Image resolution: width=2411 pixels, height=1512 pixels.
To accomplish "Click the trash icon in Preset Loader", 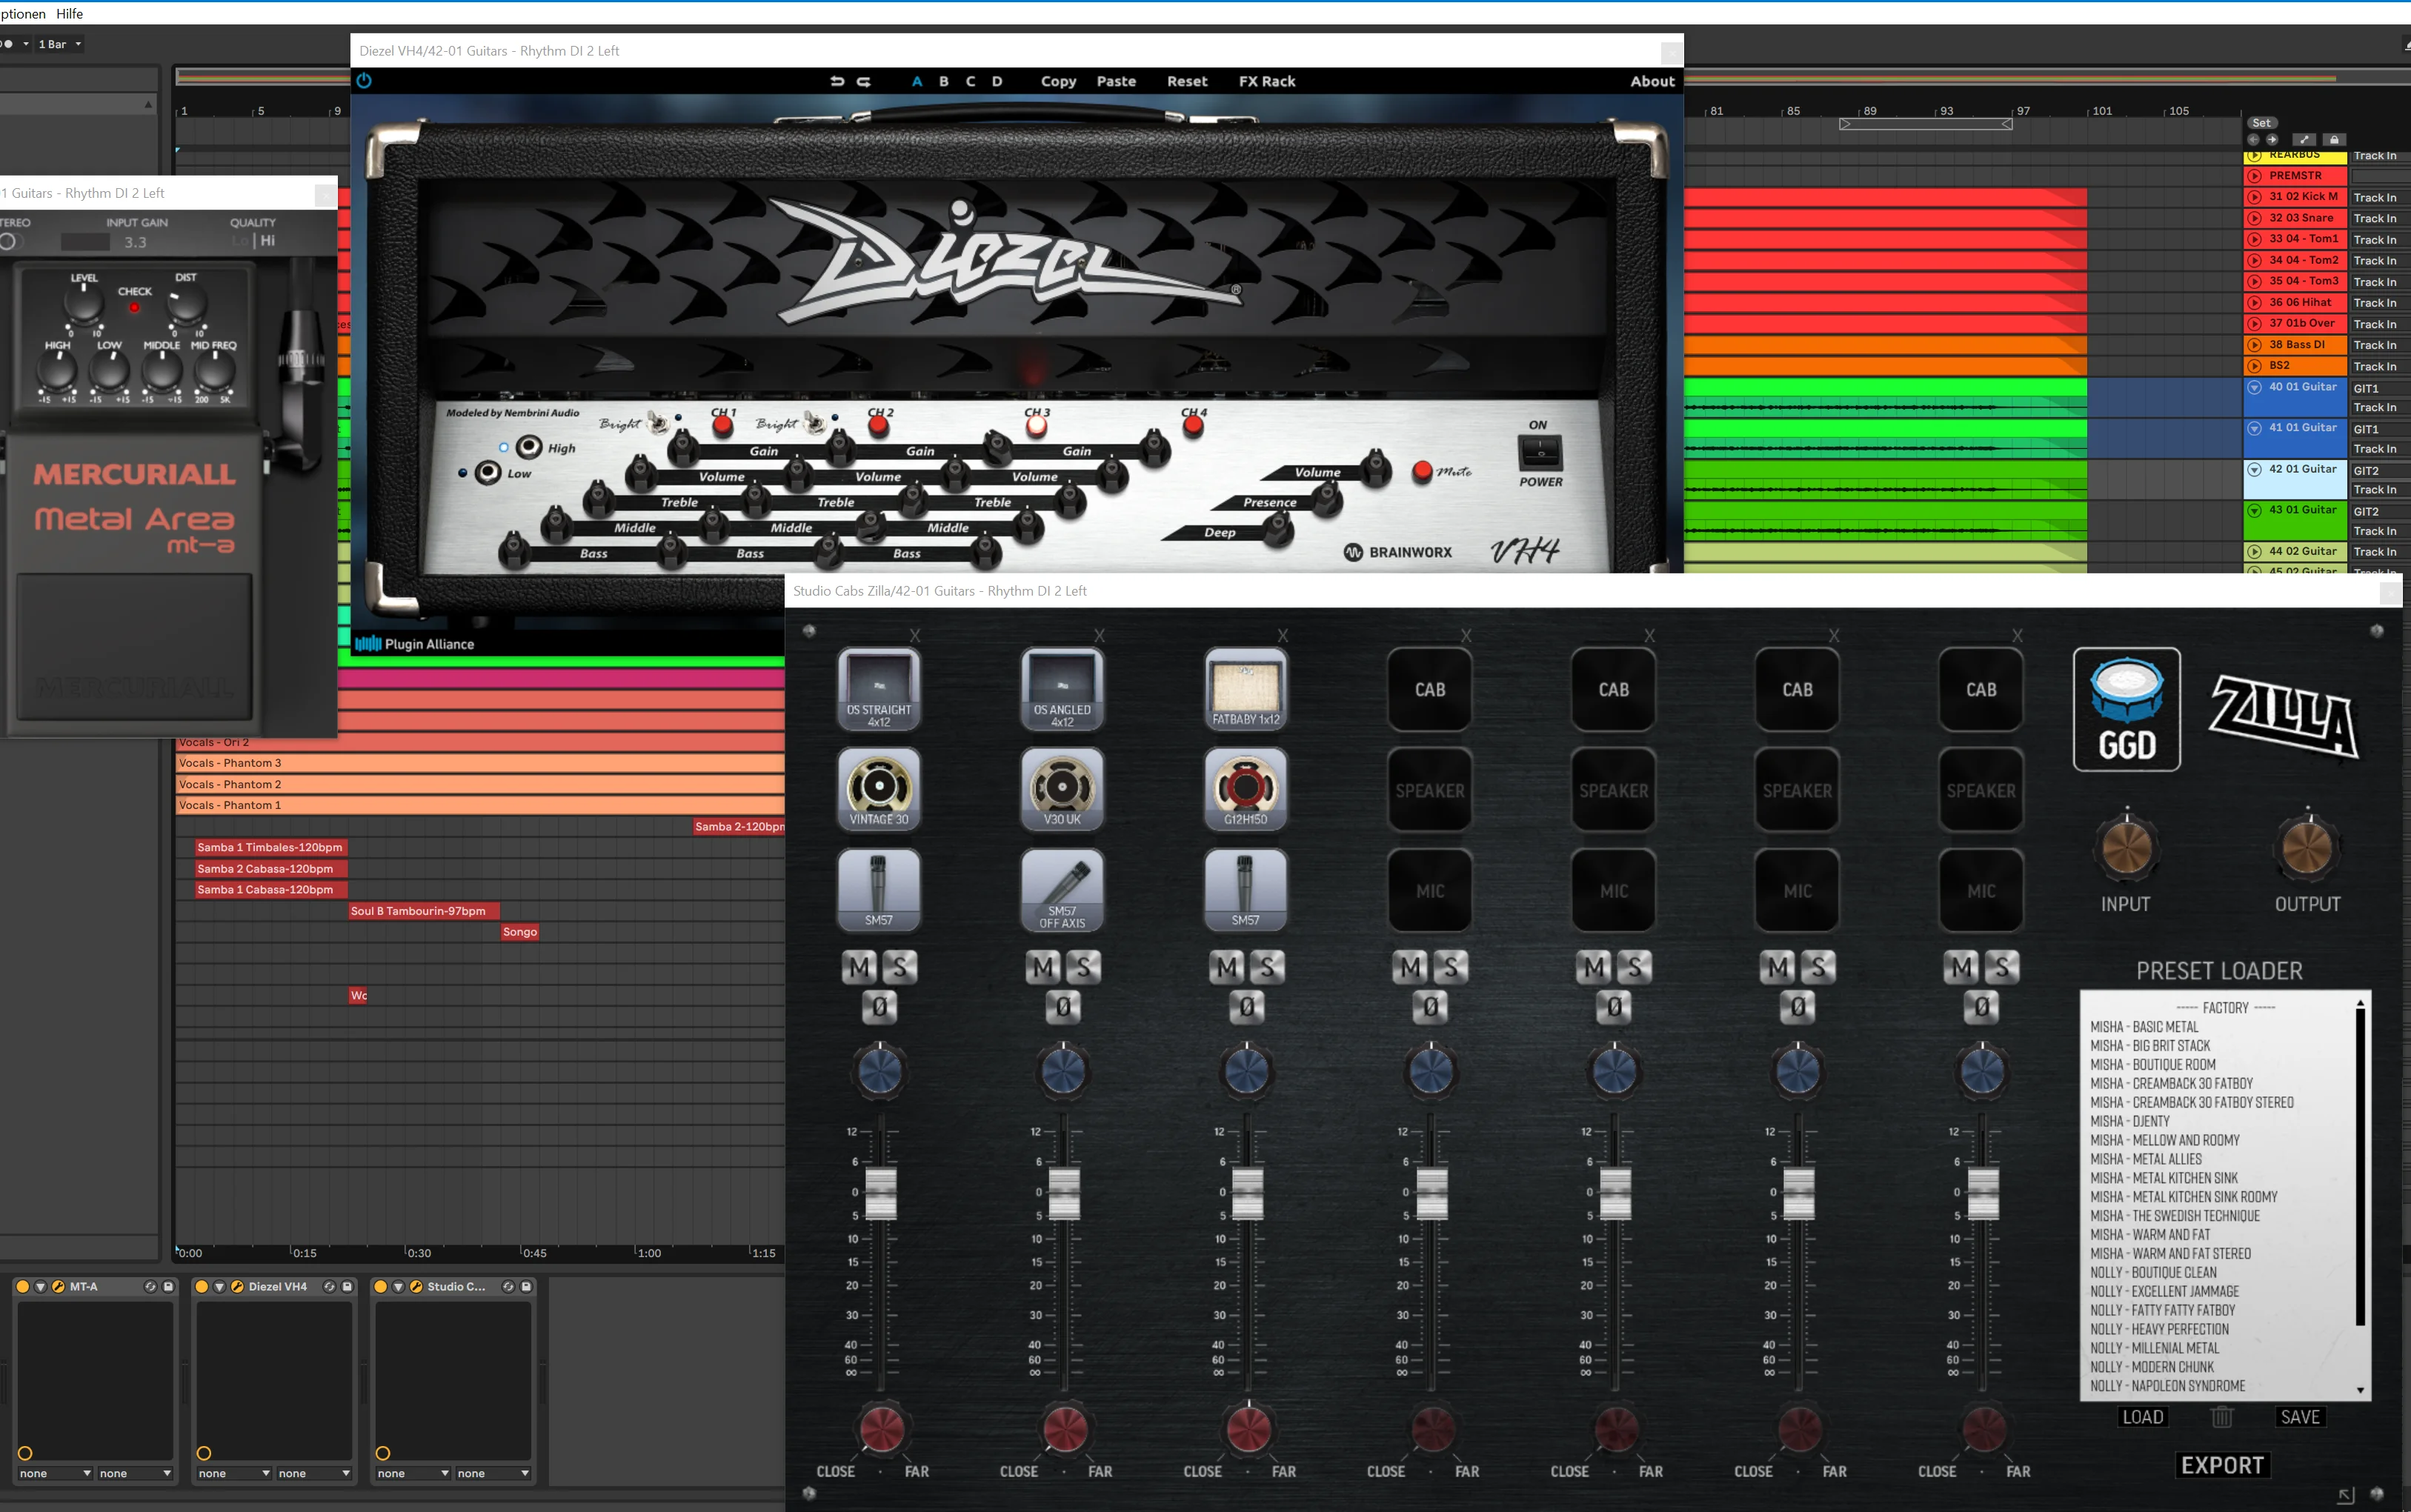I will pos(2221,1416).
